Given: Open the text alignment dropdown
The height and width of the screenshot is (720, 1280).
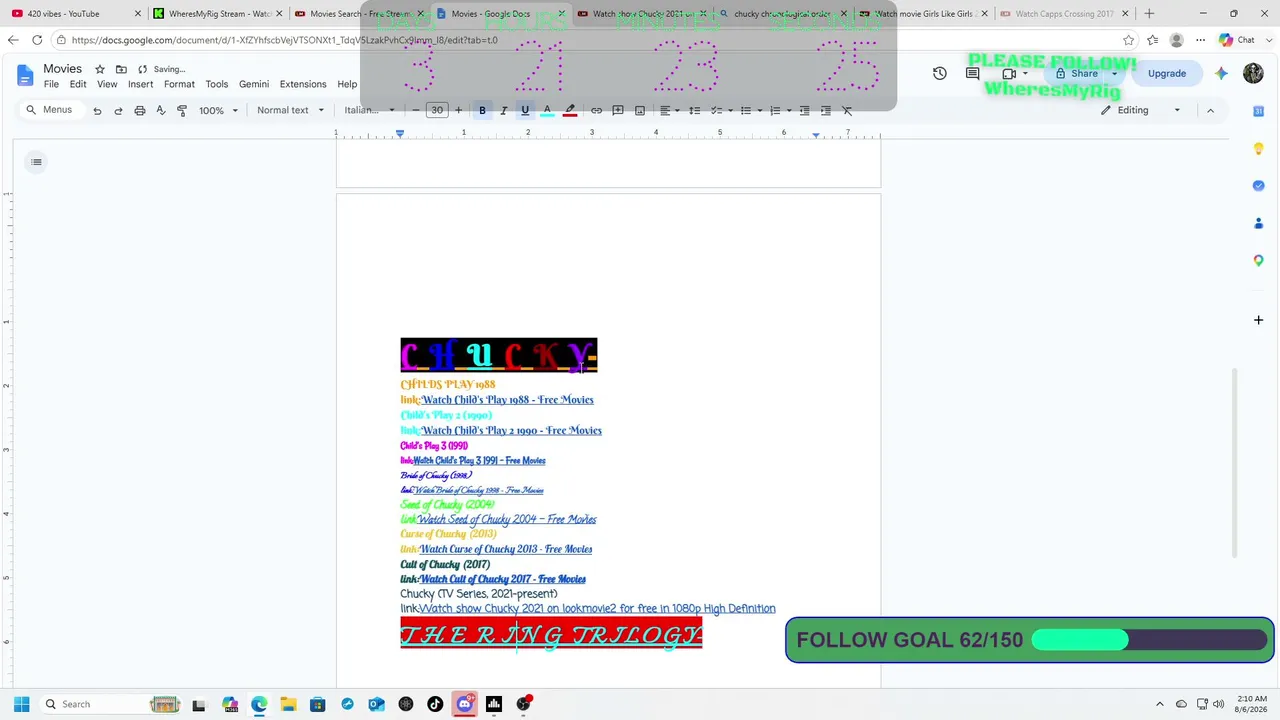Looking at the screenshot, I should [x=670, y=110].
